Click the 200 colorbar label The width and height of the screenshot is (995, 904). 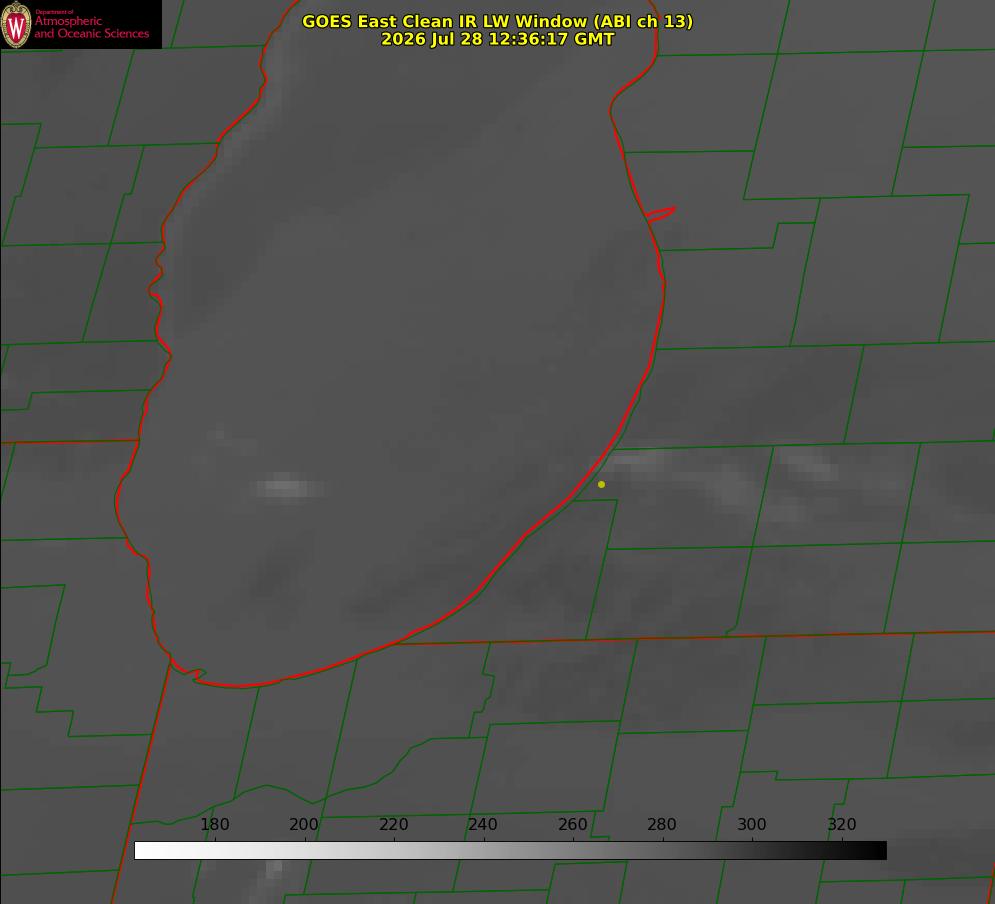click(x=303, y=824)
